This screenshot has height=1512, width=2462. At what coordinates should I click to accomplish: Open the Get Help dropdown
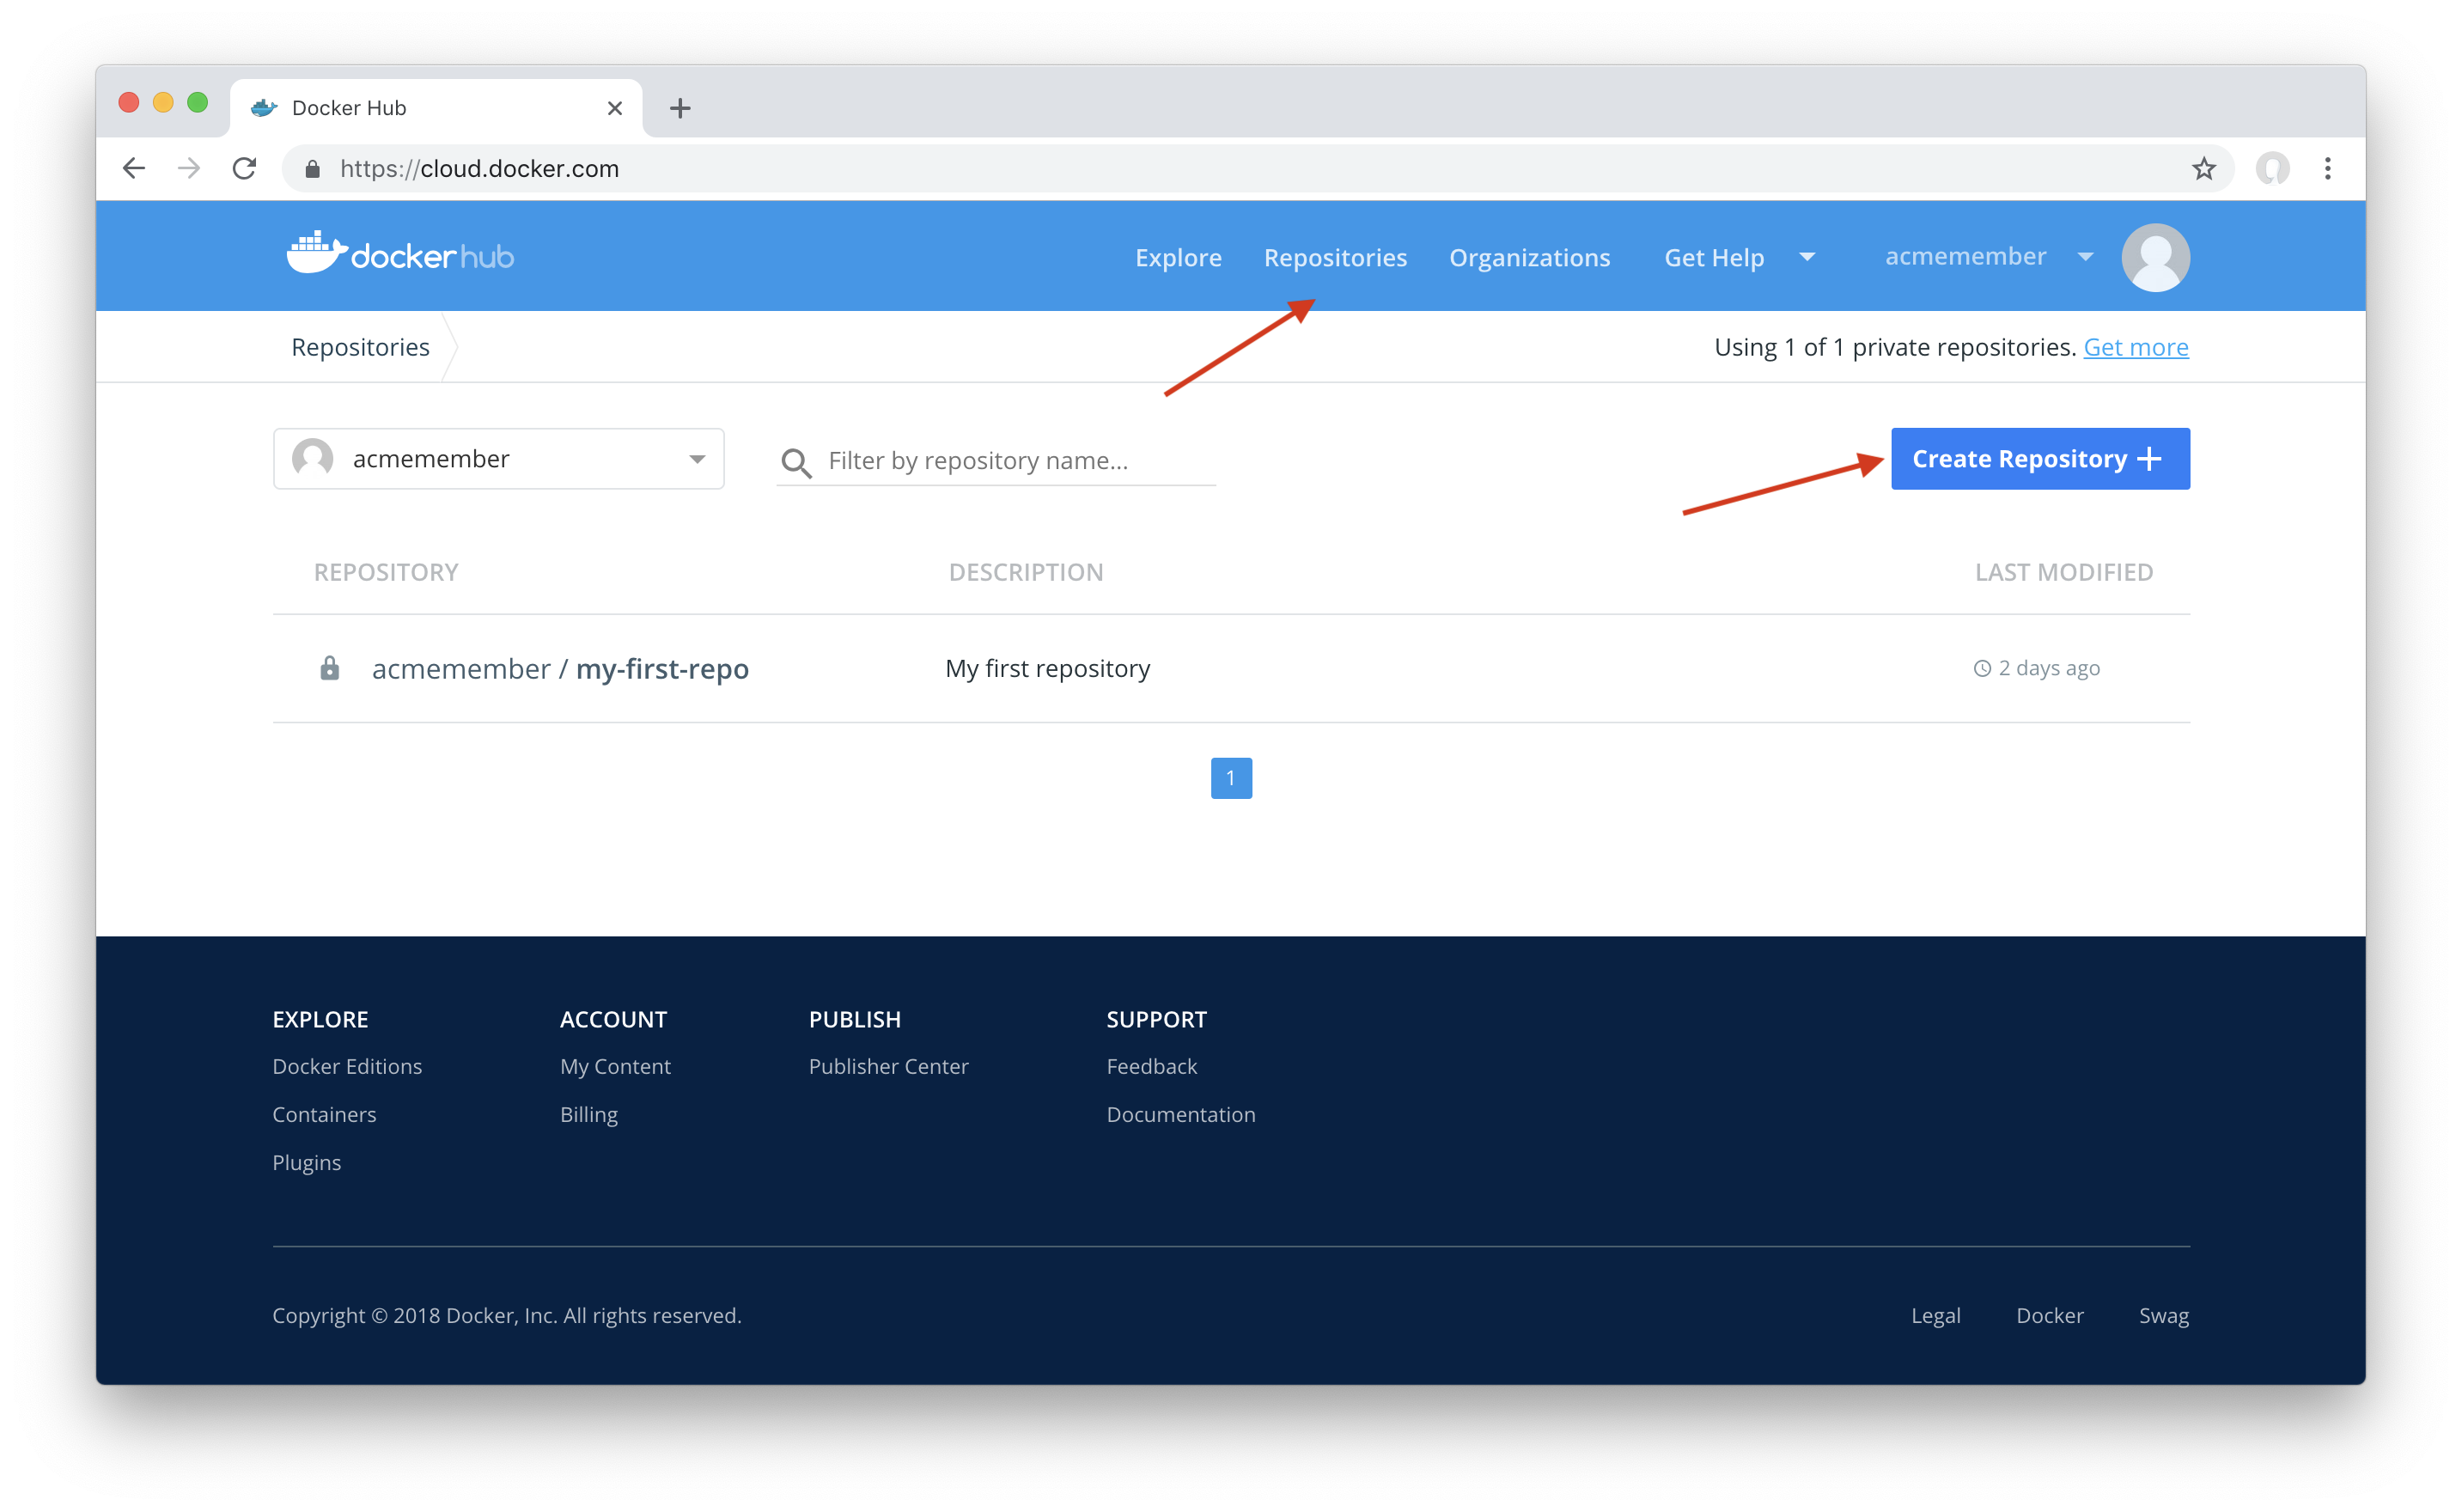1739,257
